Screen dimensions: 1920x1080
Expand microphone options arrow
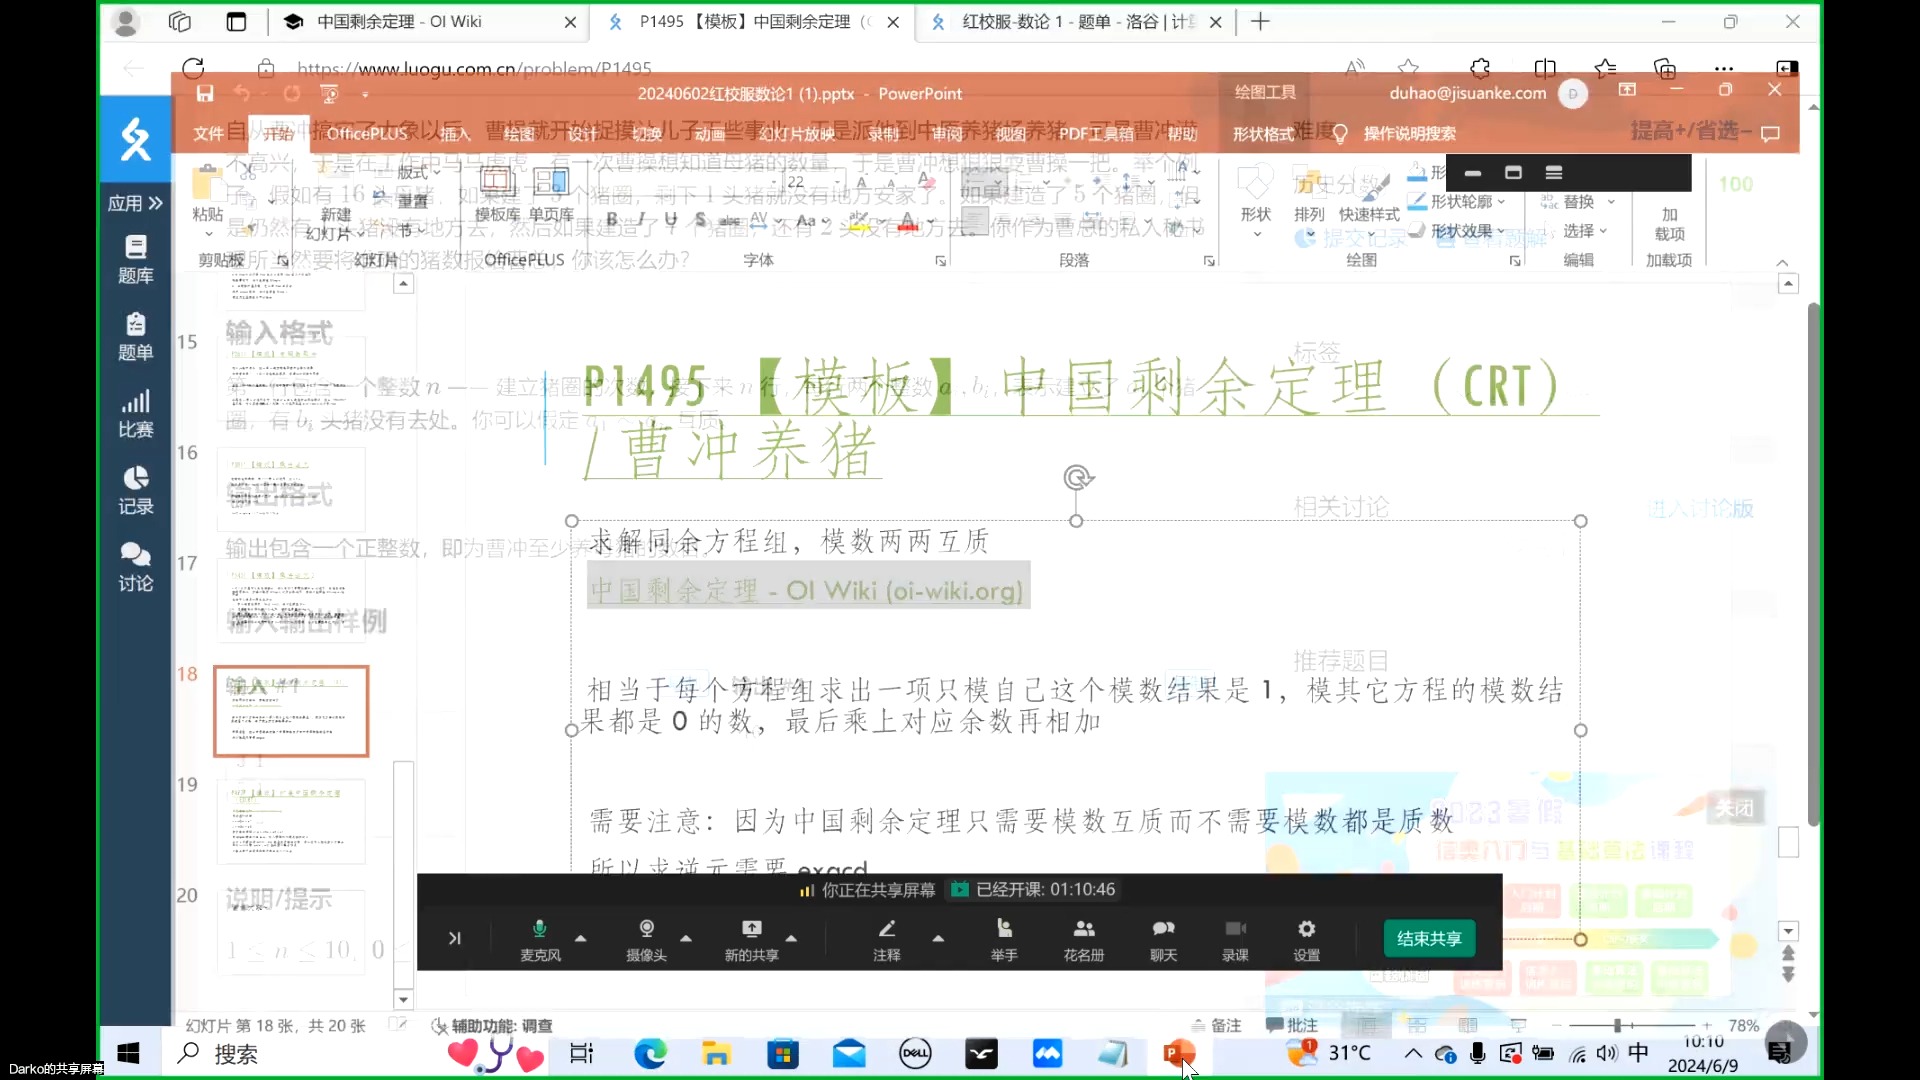pos(581,938)
